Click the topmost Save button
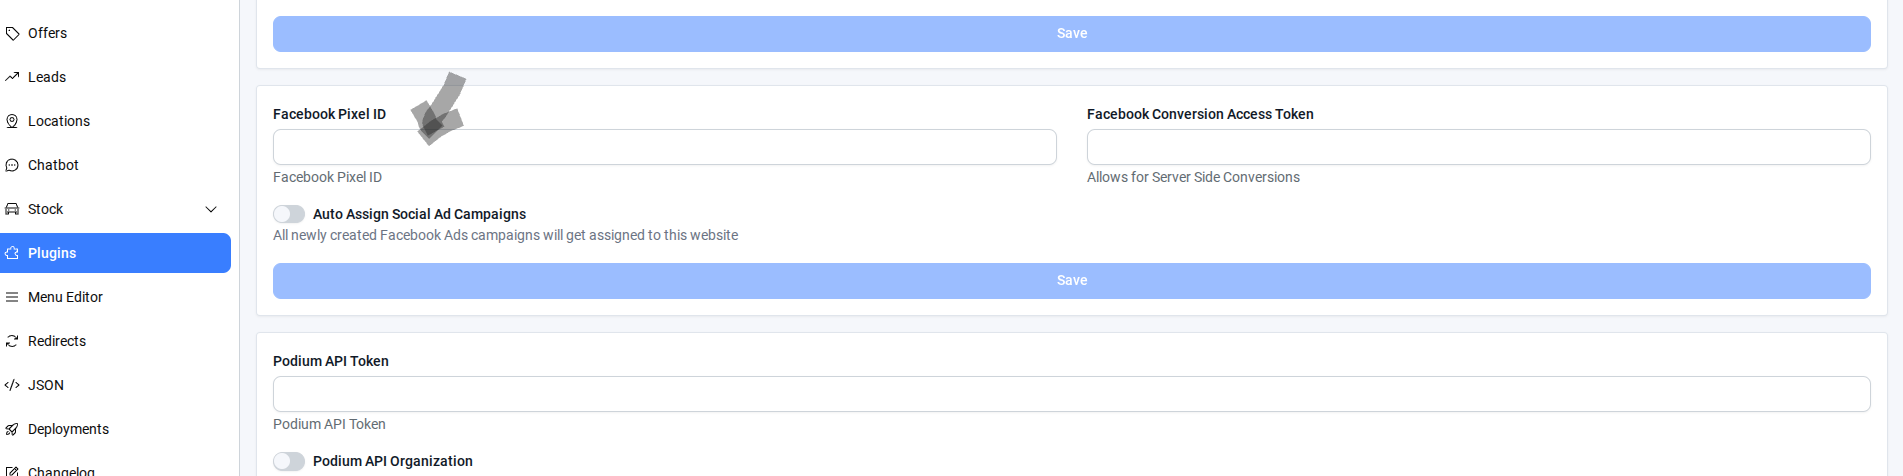The height and width of the screenshot is (476, 1903). pos(1071,34)
